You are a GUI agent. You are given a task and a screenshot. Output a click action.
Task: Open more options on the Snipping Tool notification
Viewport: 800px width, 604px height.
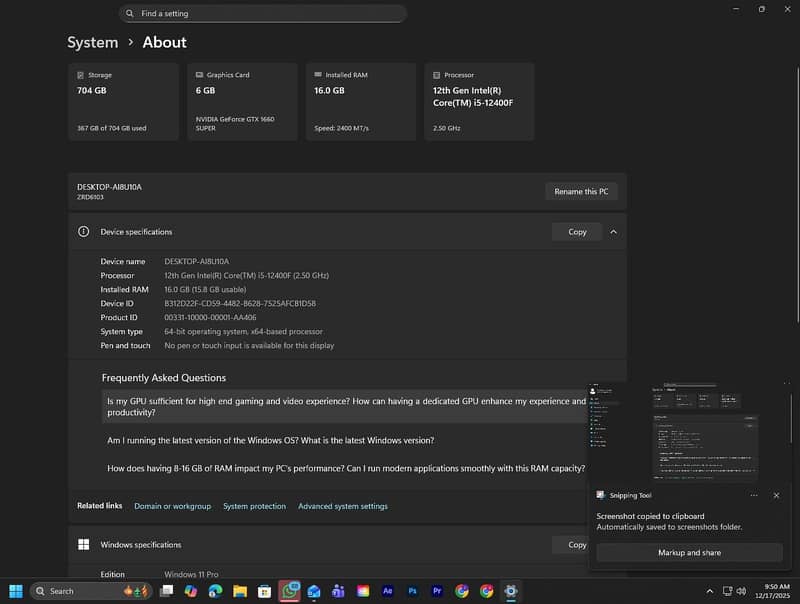point(753,495)
